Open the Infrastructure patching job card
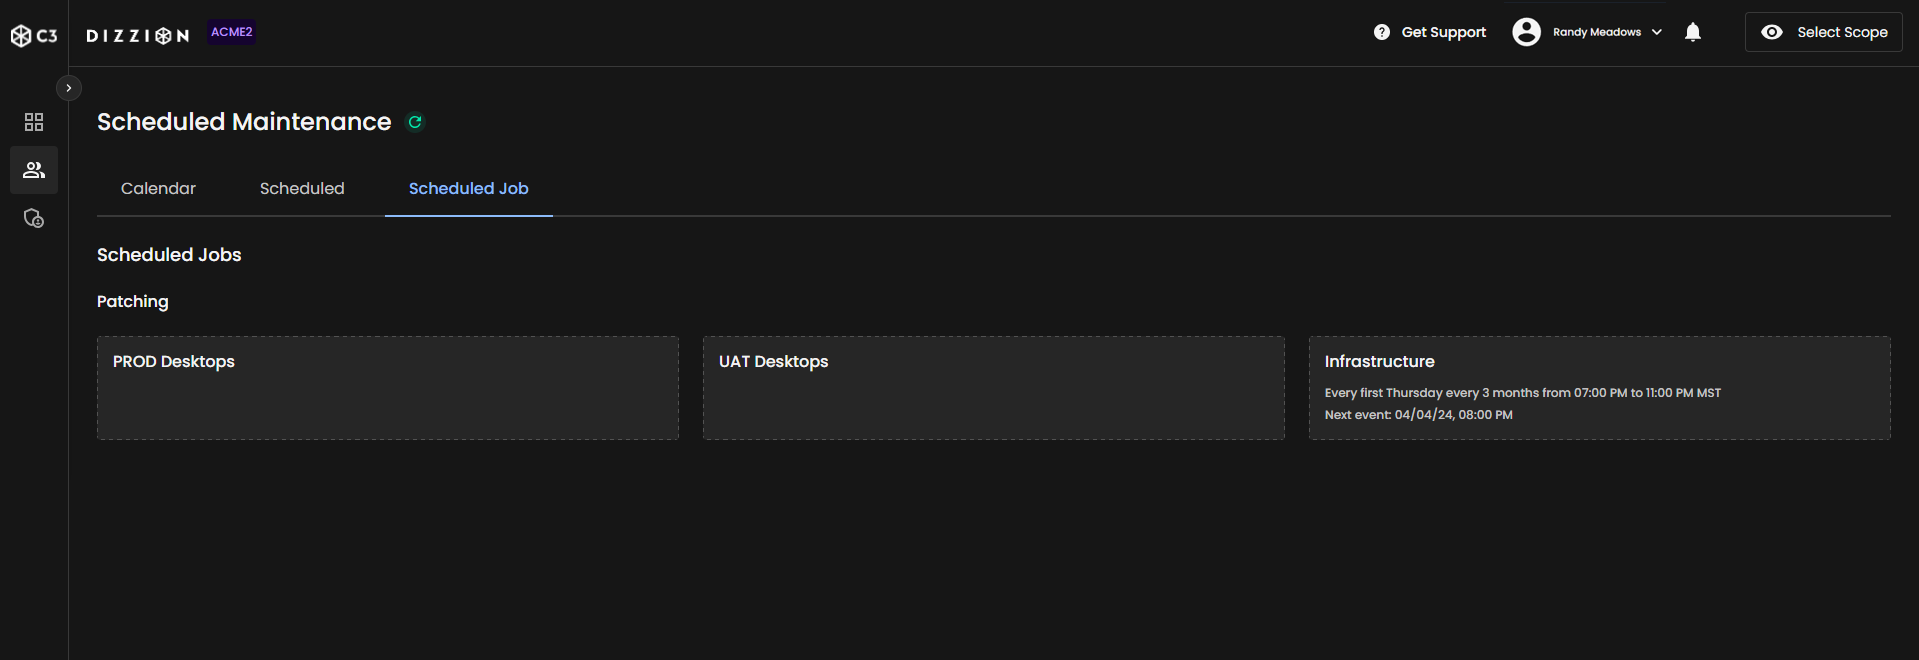 1599,388
